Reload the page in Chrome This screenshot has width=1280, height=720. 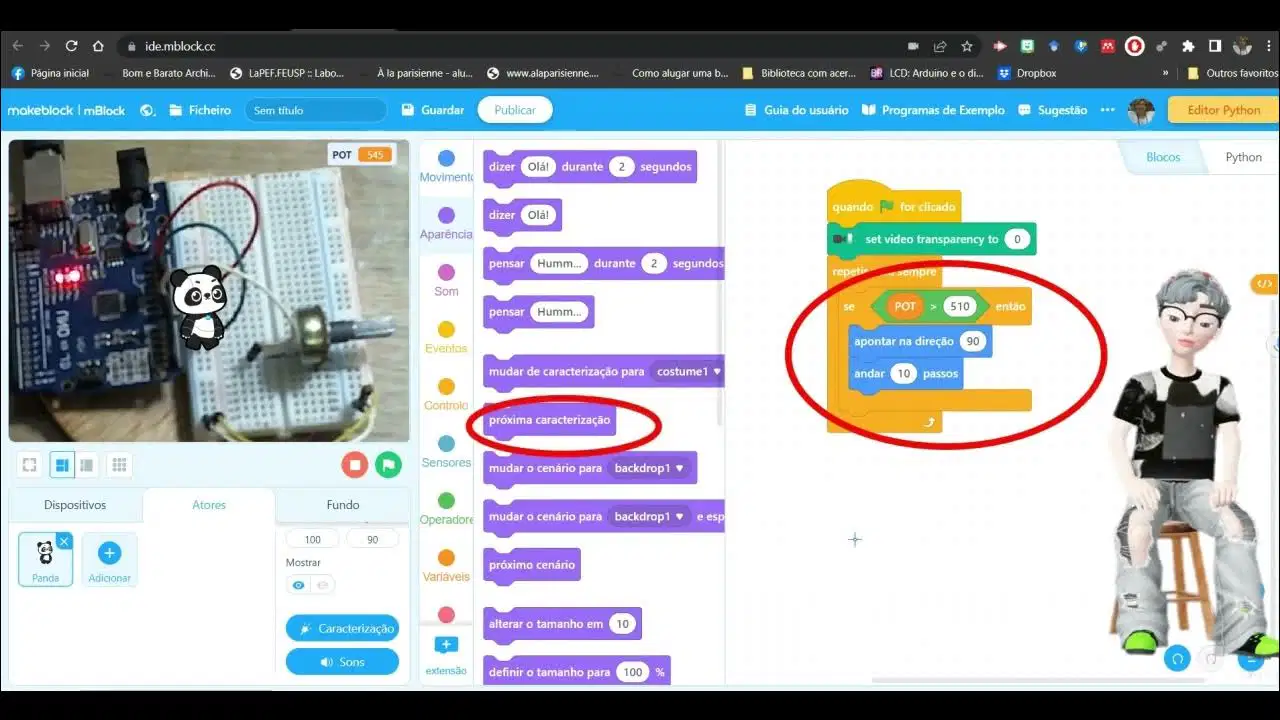71,46
